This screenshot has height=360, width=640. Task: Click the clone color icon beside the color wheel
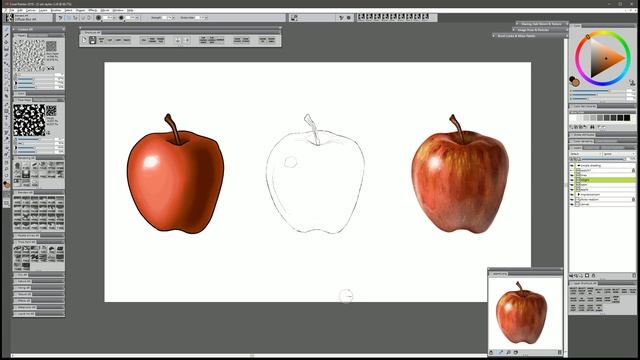(632, 82)
